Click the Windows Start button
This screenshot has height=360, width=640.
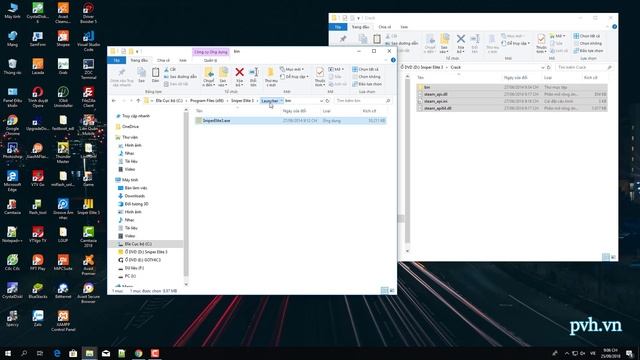point(7,353)
